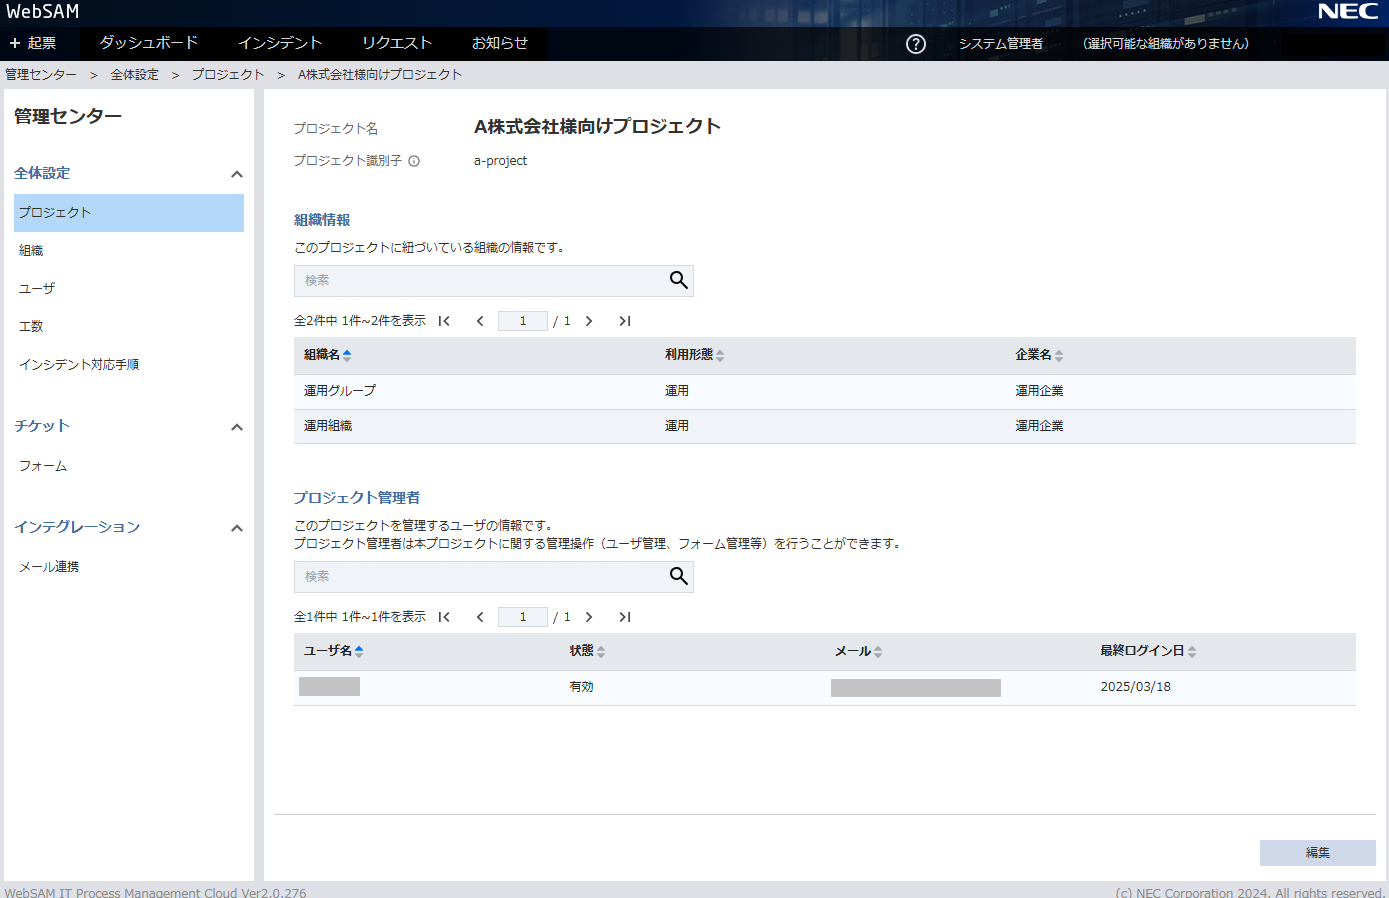The width and height of the screenshot is (1389, 898).
Task: Click the search magnifier in 組織情報 section
Action: tap(679, 281)
